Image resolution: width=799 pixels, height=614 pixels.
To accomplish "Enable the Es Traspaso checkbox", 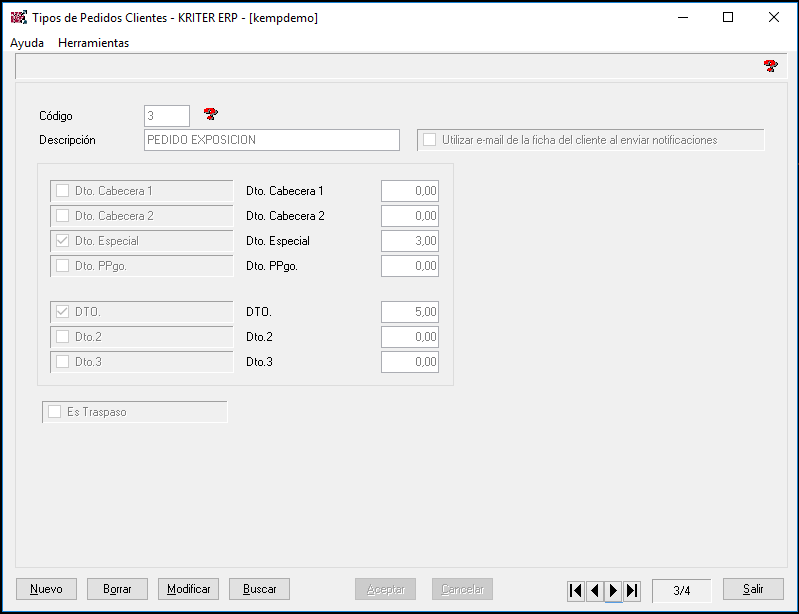I will (55, 412).
